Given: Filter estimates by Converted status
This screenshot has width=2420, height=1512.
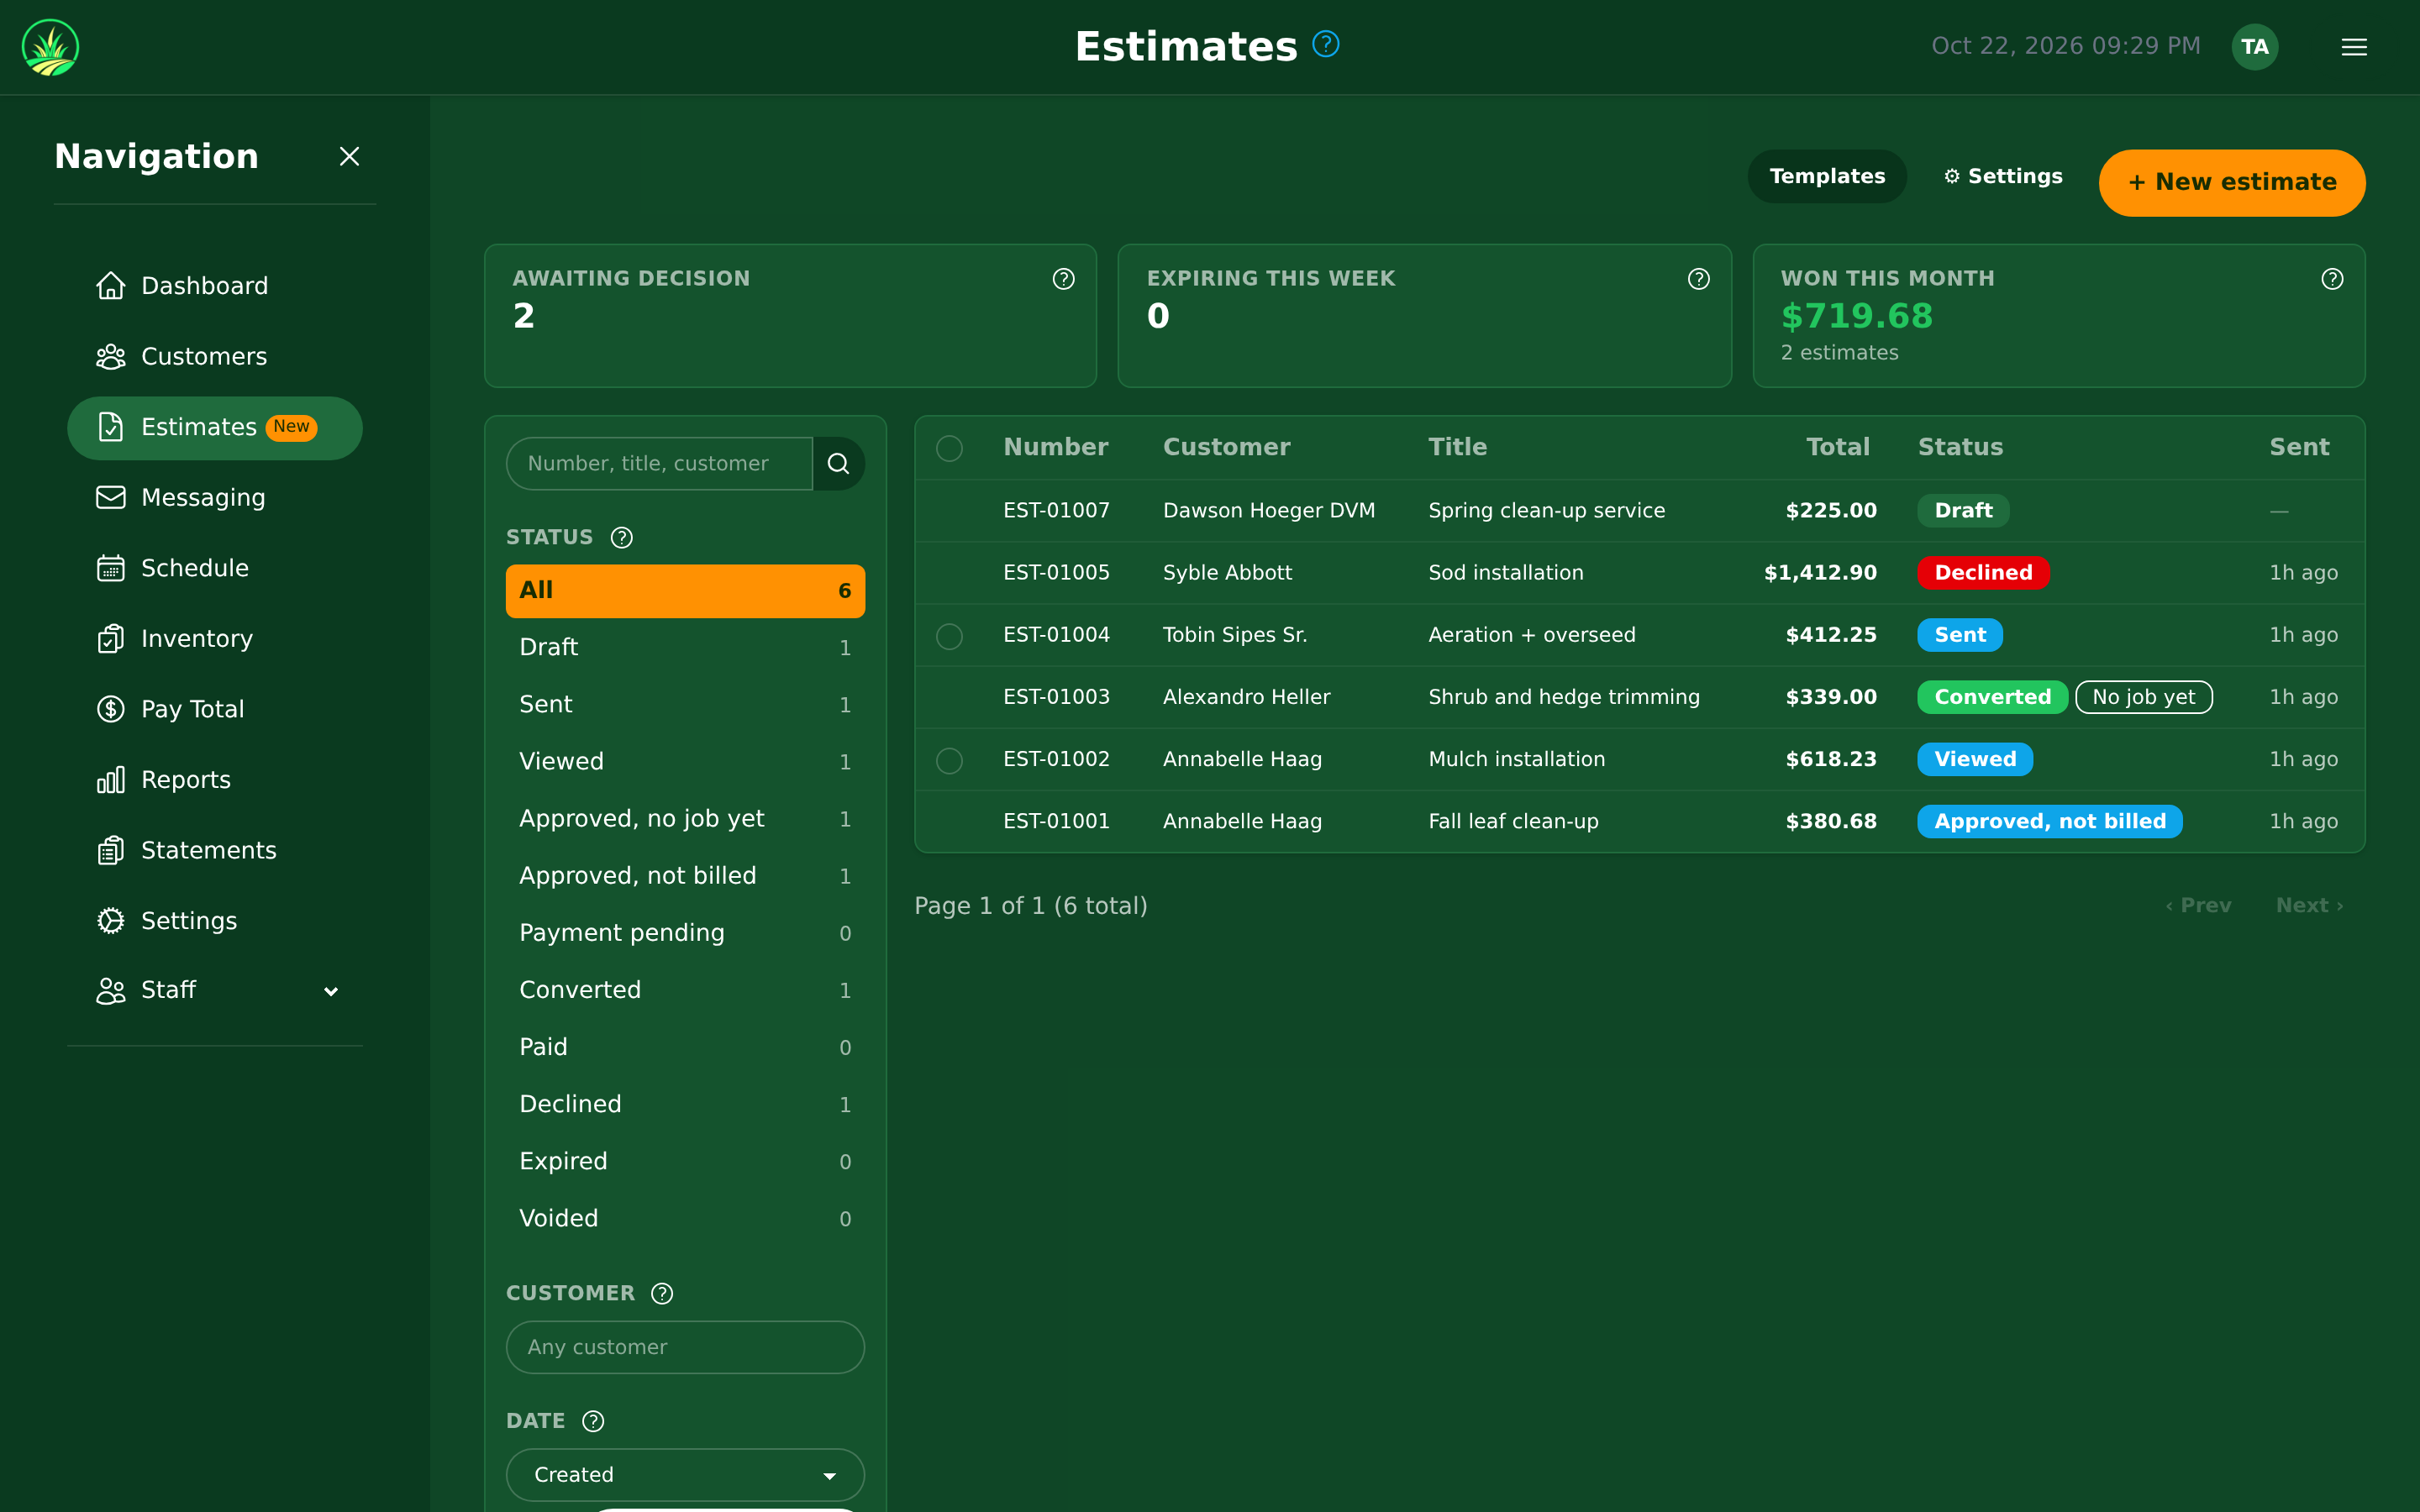Looking at the screenshot, I should tap(685, 991).
